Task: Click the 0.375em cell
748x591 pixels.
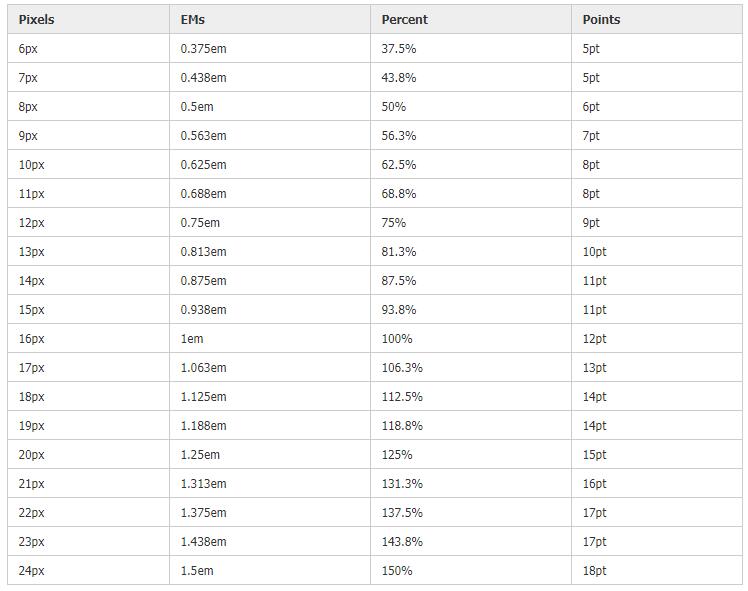Action: click(x=270, y=49)
